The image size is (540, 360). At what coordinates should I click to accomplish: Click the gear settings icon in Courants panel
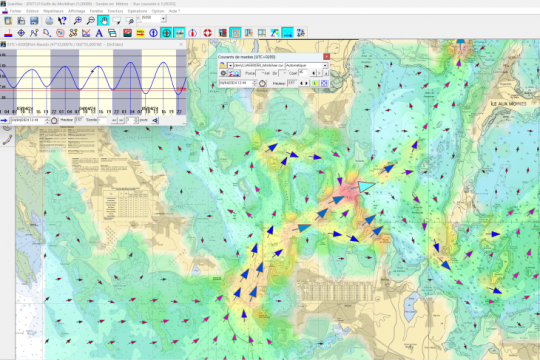pyautogui.click(x=223, y=73)
